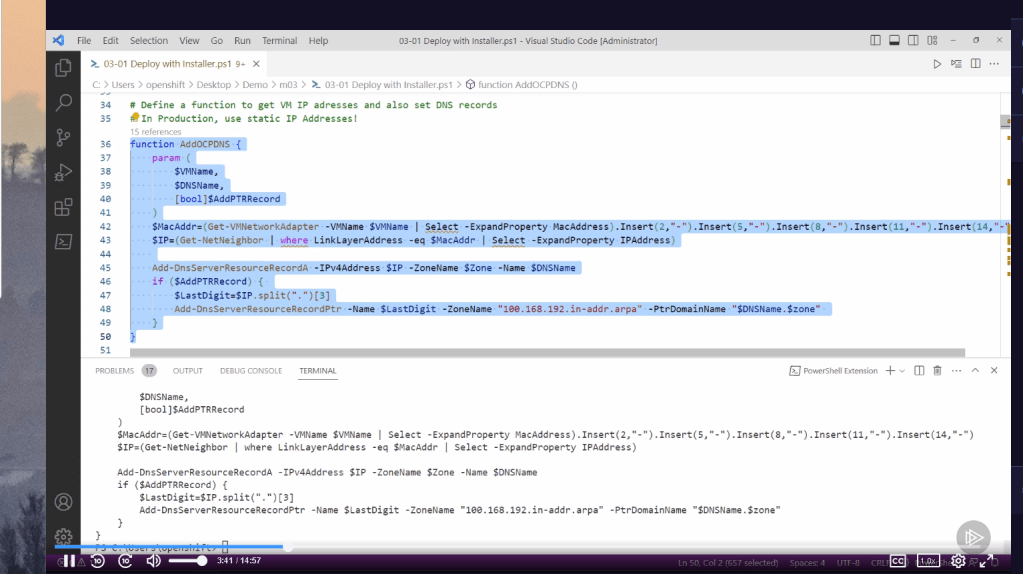This screenshot has height=574, width=1023.
Task: Adjust the video volume slider
Action: pos(187,561)
